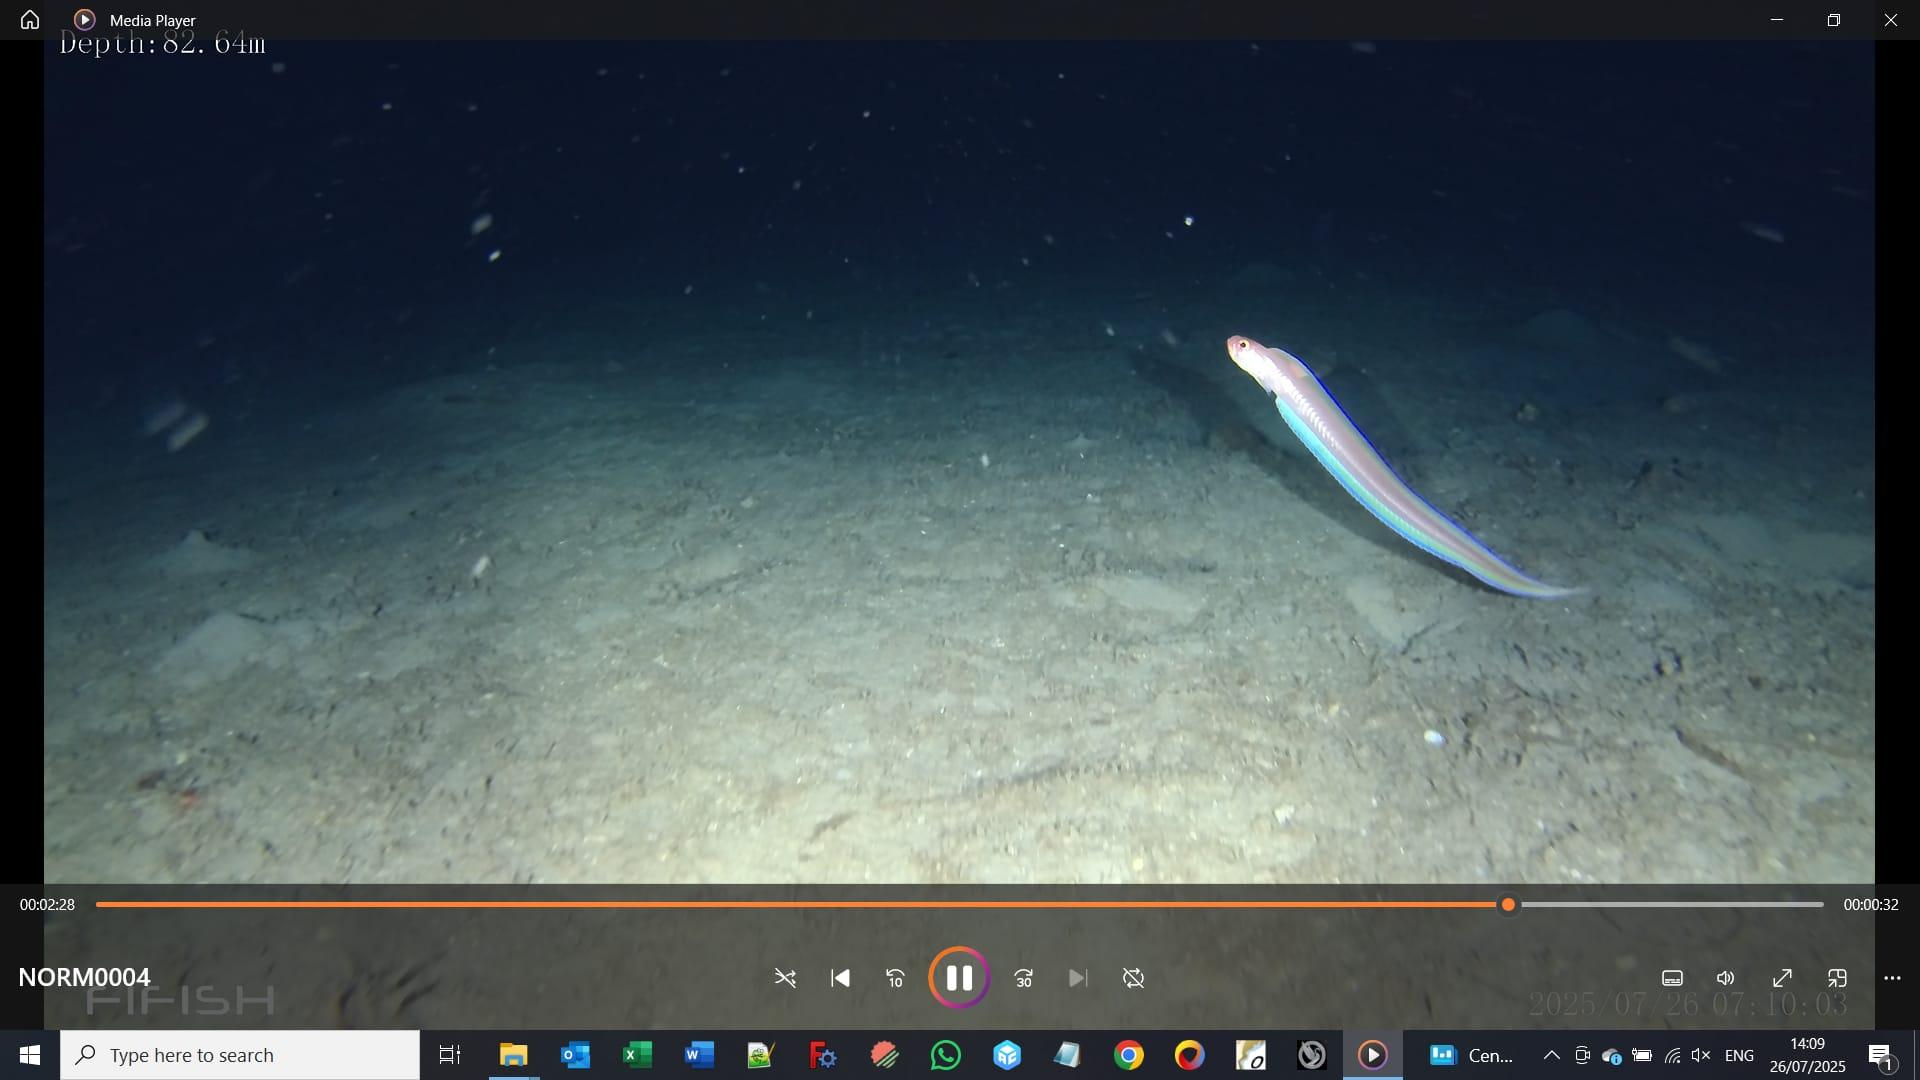Open subtitles and captions options

[x=1672, y=978]
